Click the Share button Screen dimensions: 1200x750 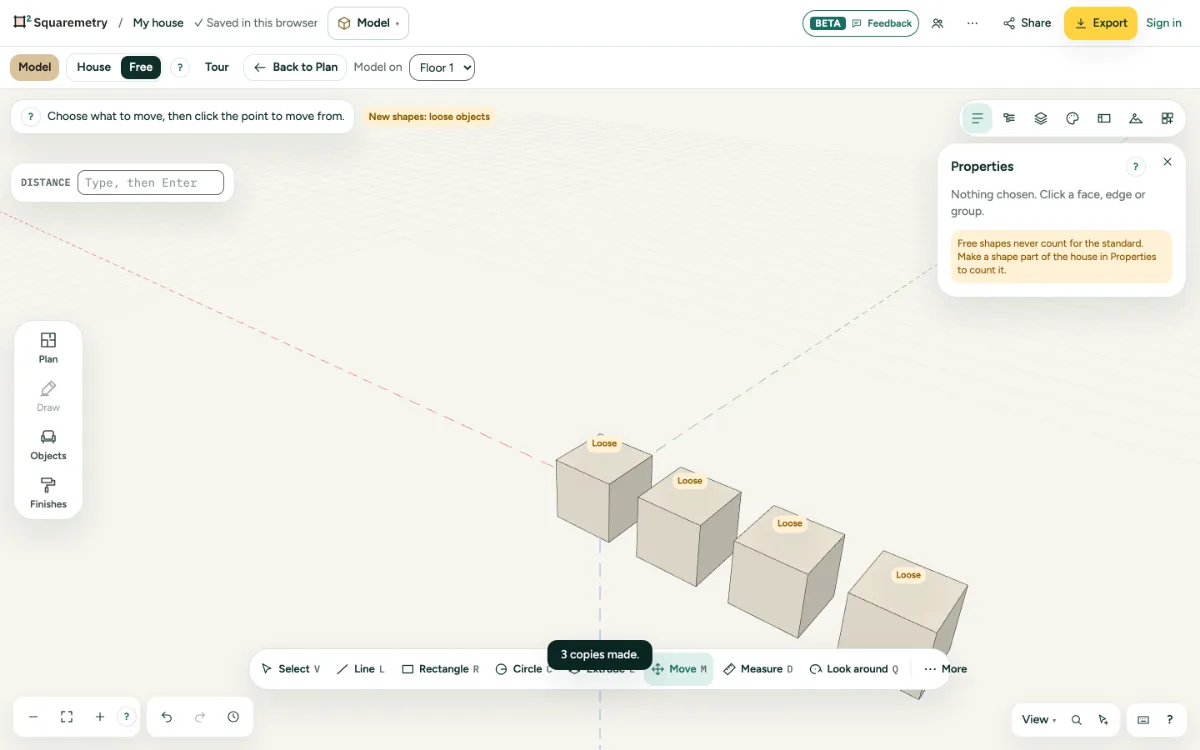[1027, 23]
